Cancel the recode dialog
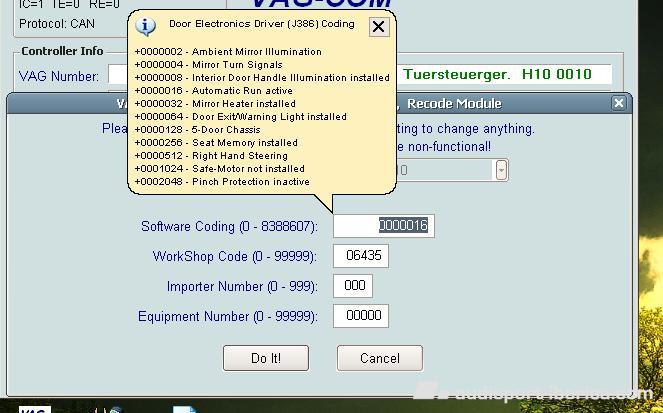The height and width of the screenshot is (413, 663). (x=380, y=358)
